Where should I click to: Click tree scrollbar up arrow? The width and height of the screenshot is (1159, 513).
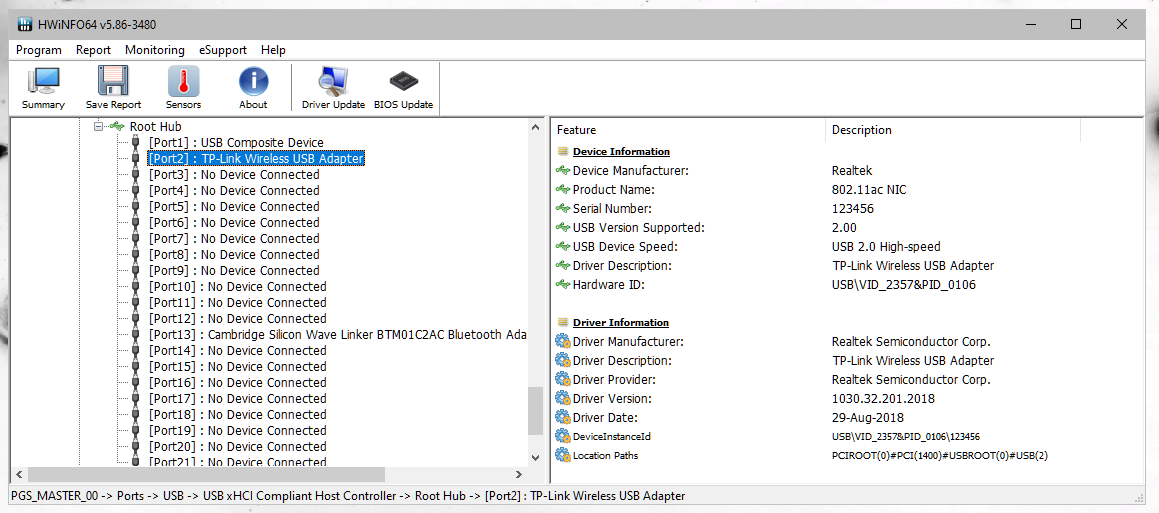pos(536,128)
